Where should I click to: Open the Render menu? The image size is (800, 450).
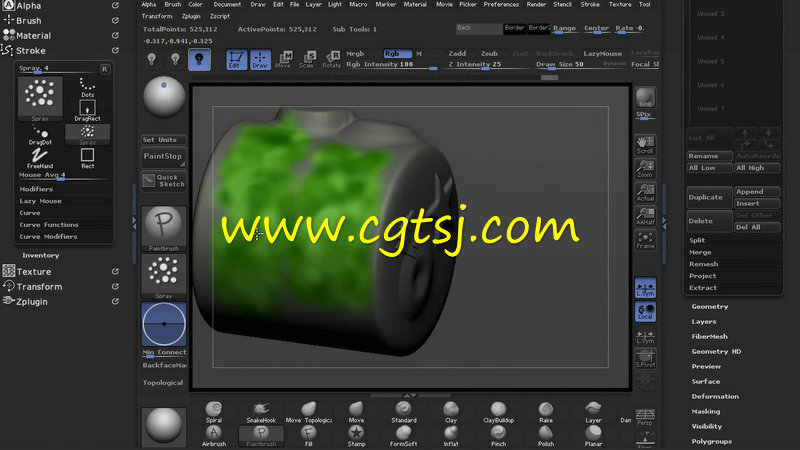[536, 5]
